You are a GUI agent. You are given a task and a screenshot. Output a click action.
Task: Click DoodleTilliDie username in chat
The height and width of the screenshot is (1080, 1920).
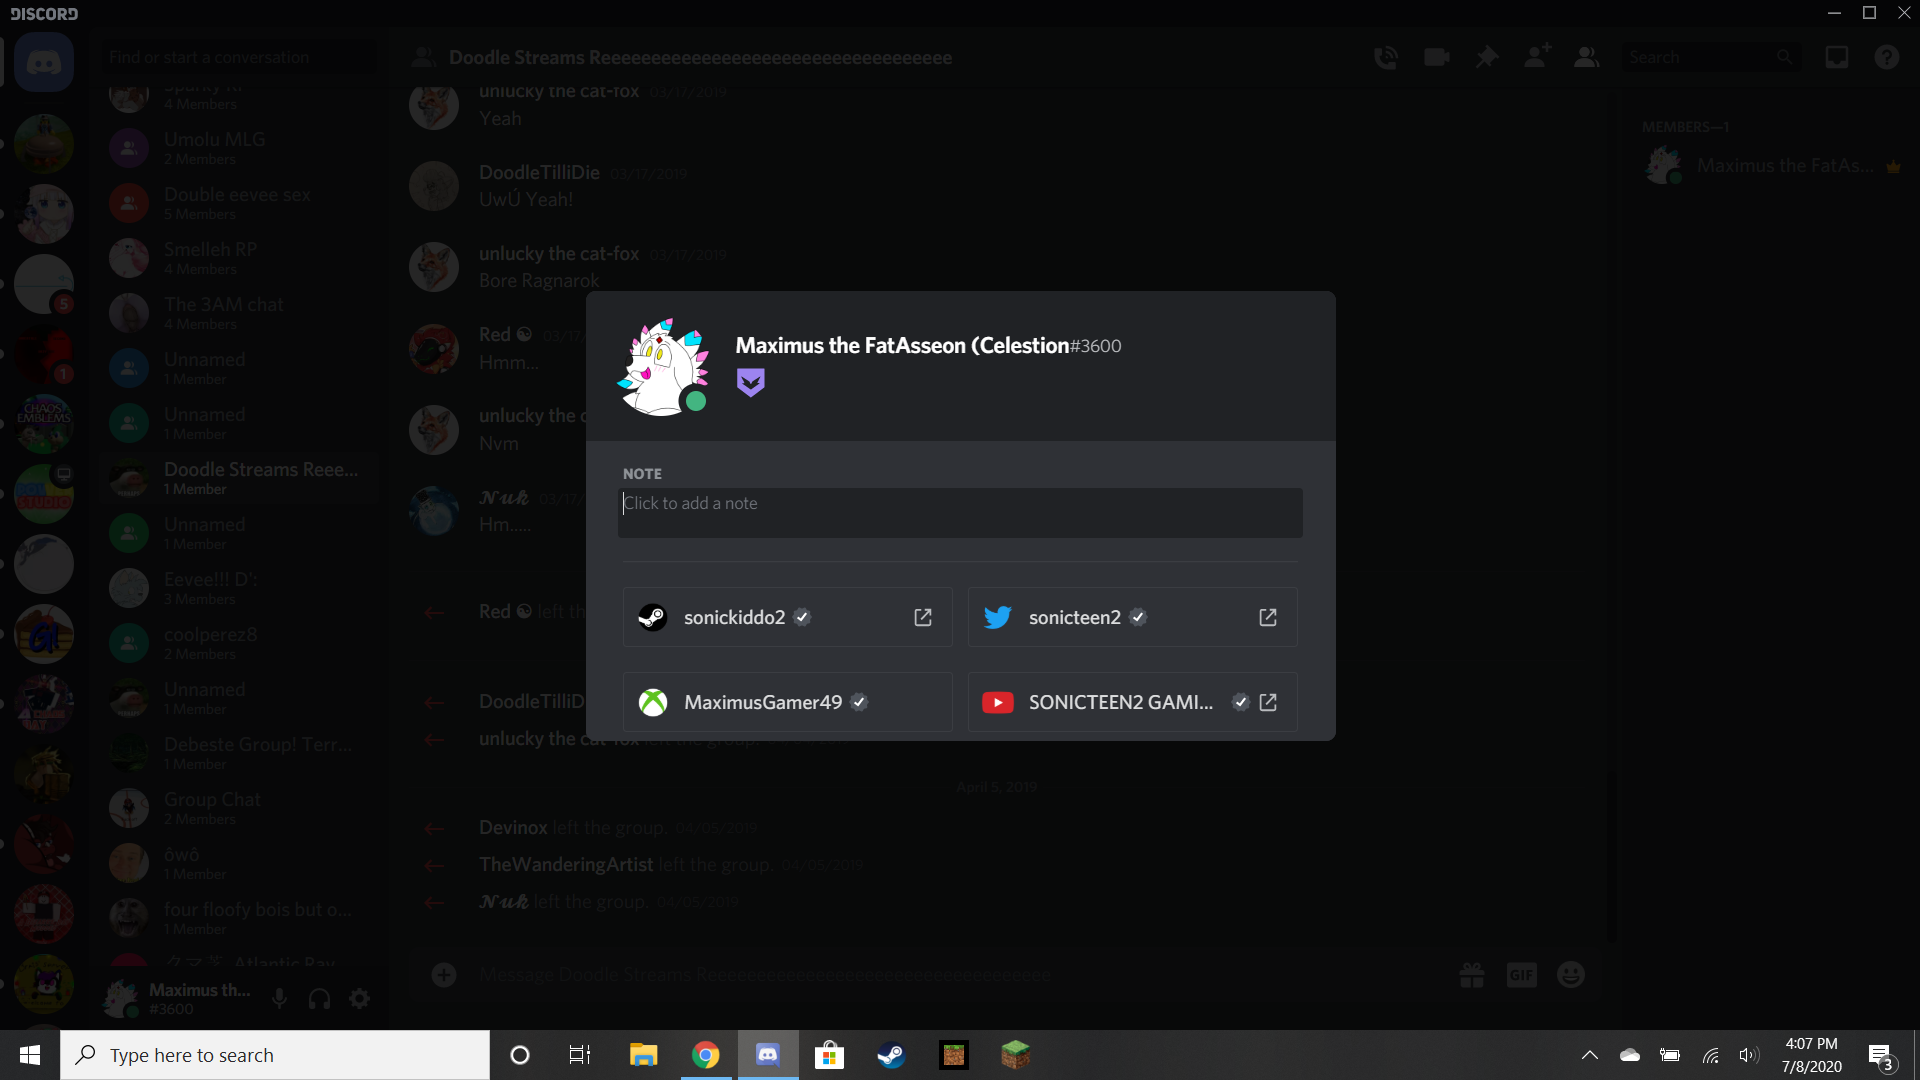[x=539, y=173]
